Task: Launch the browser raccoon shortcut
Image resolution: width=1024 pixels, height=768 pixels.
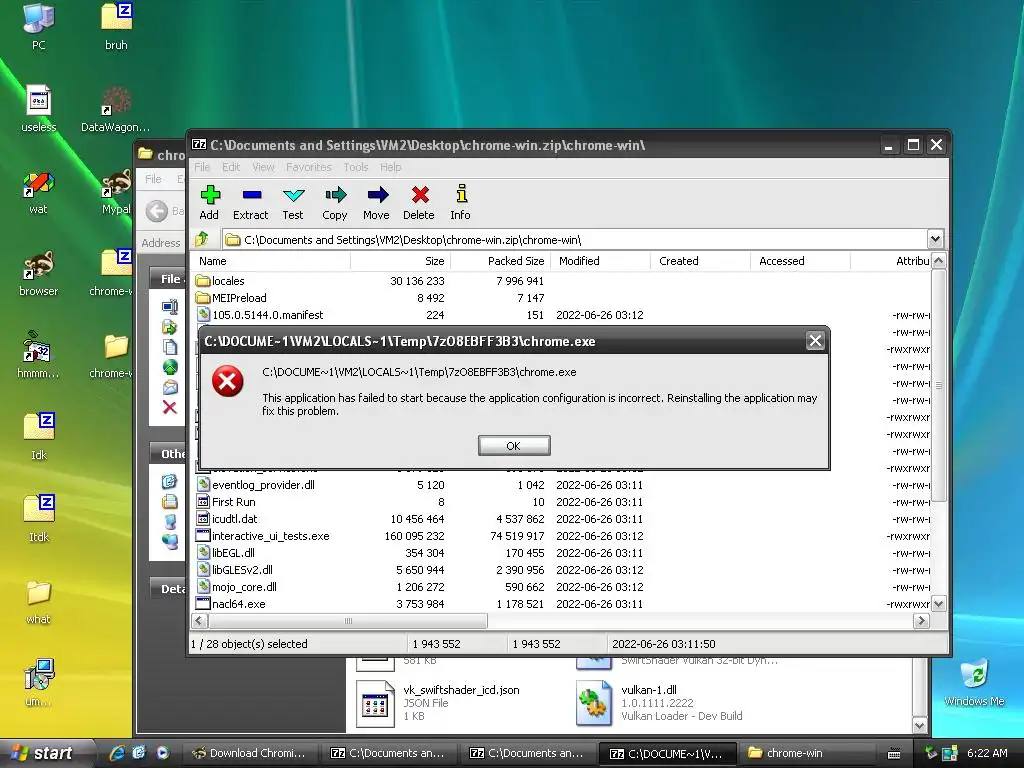Action: point(39,274)
